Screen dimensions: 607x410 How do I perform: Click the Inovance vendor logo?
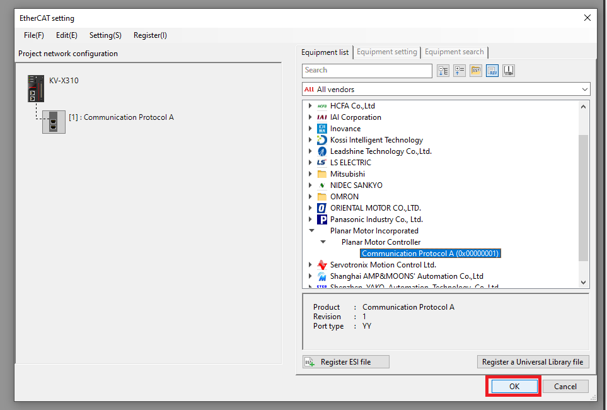[x=322, y=129]
